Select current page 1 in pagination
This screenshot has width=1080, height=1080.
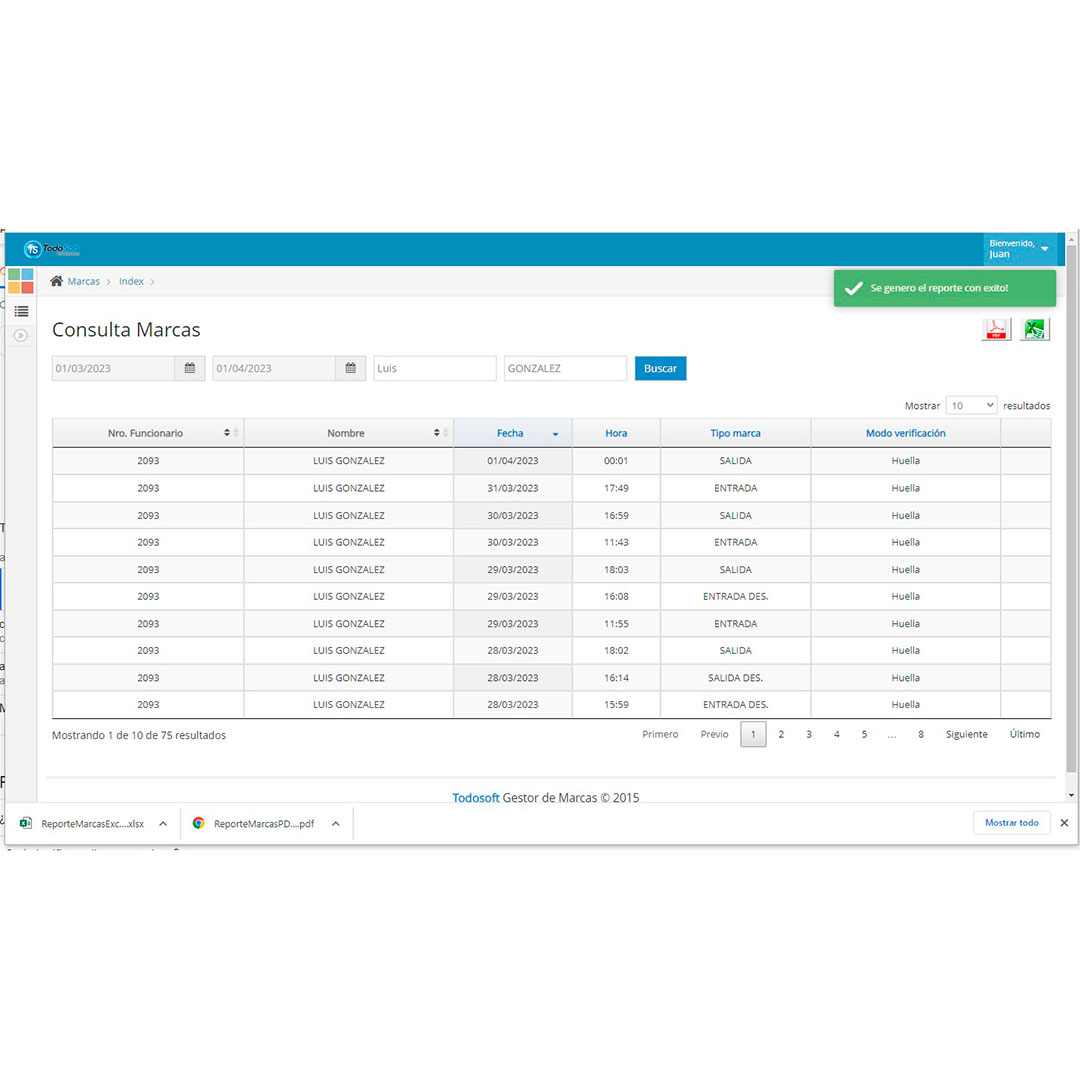(753, 734)
